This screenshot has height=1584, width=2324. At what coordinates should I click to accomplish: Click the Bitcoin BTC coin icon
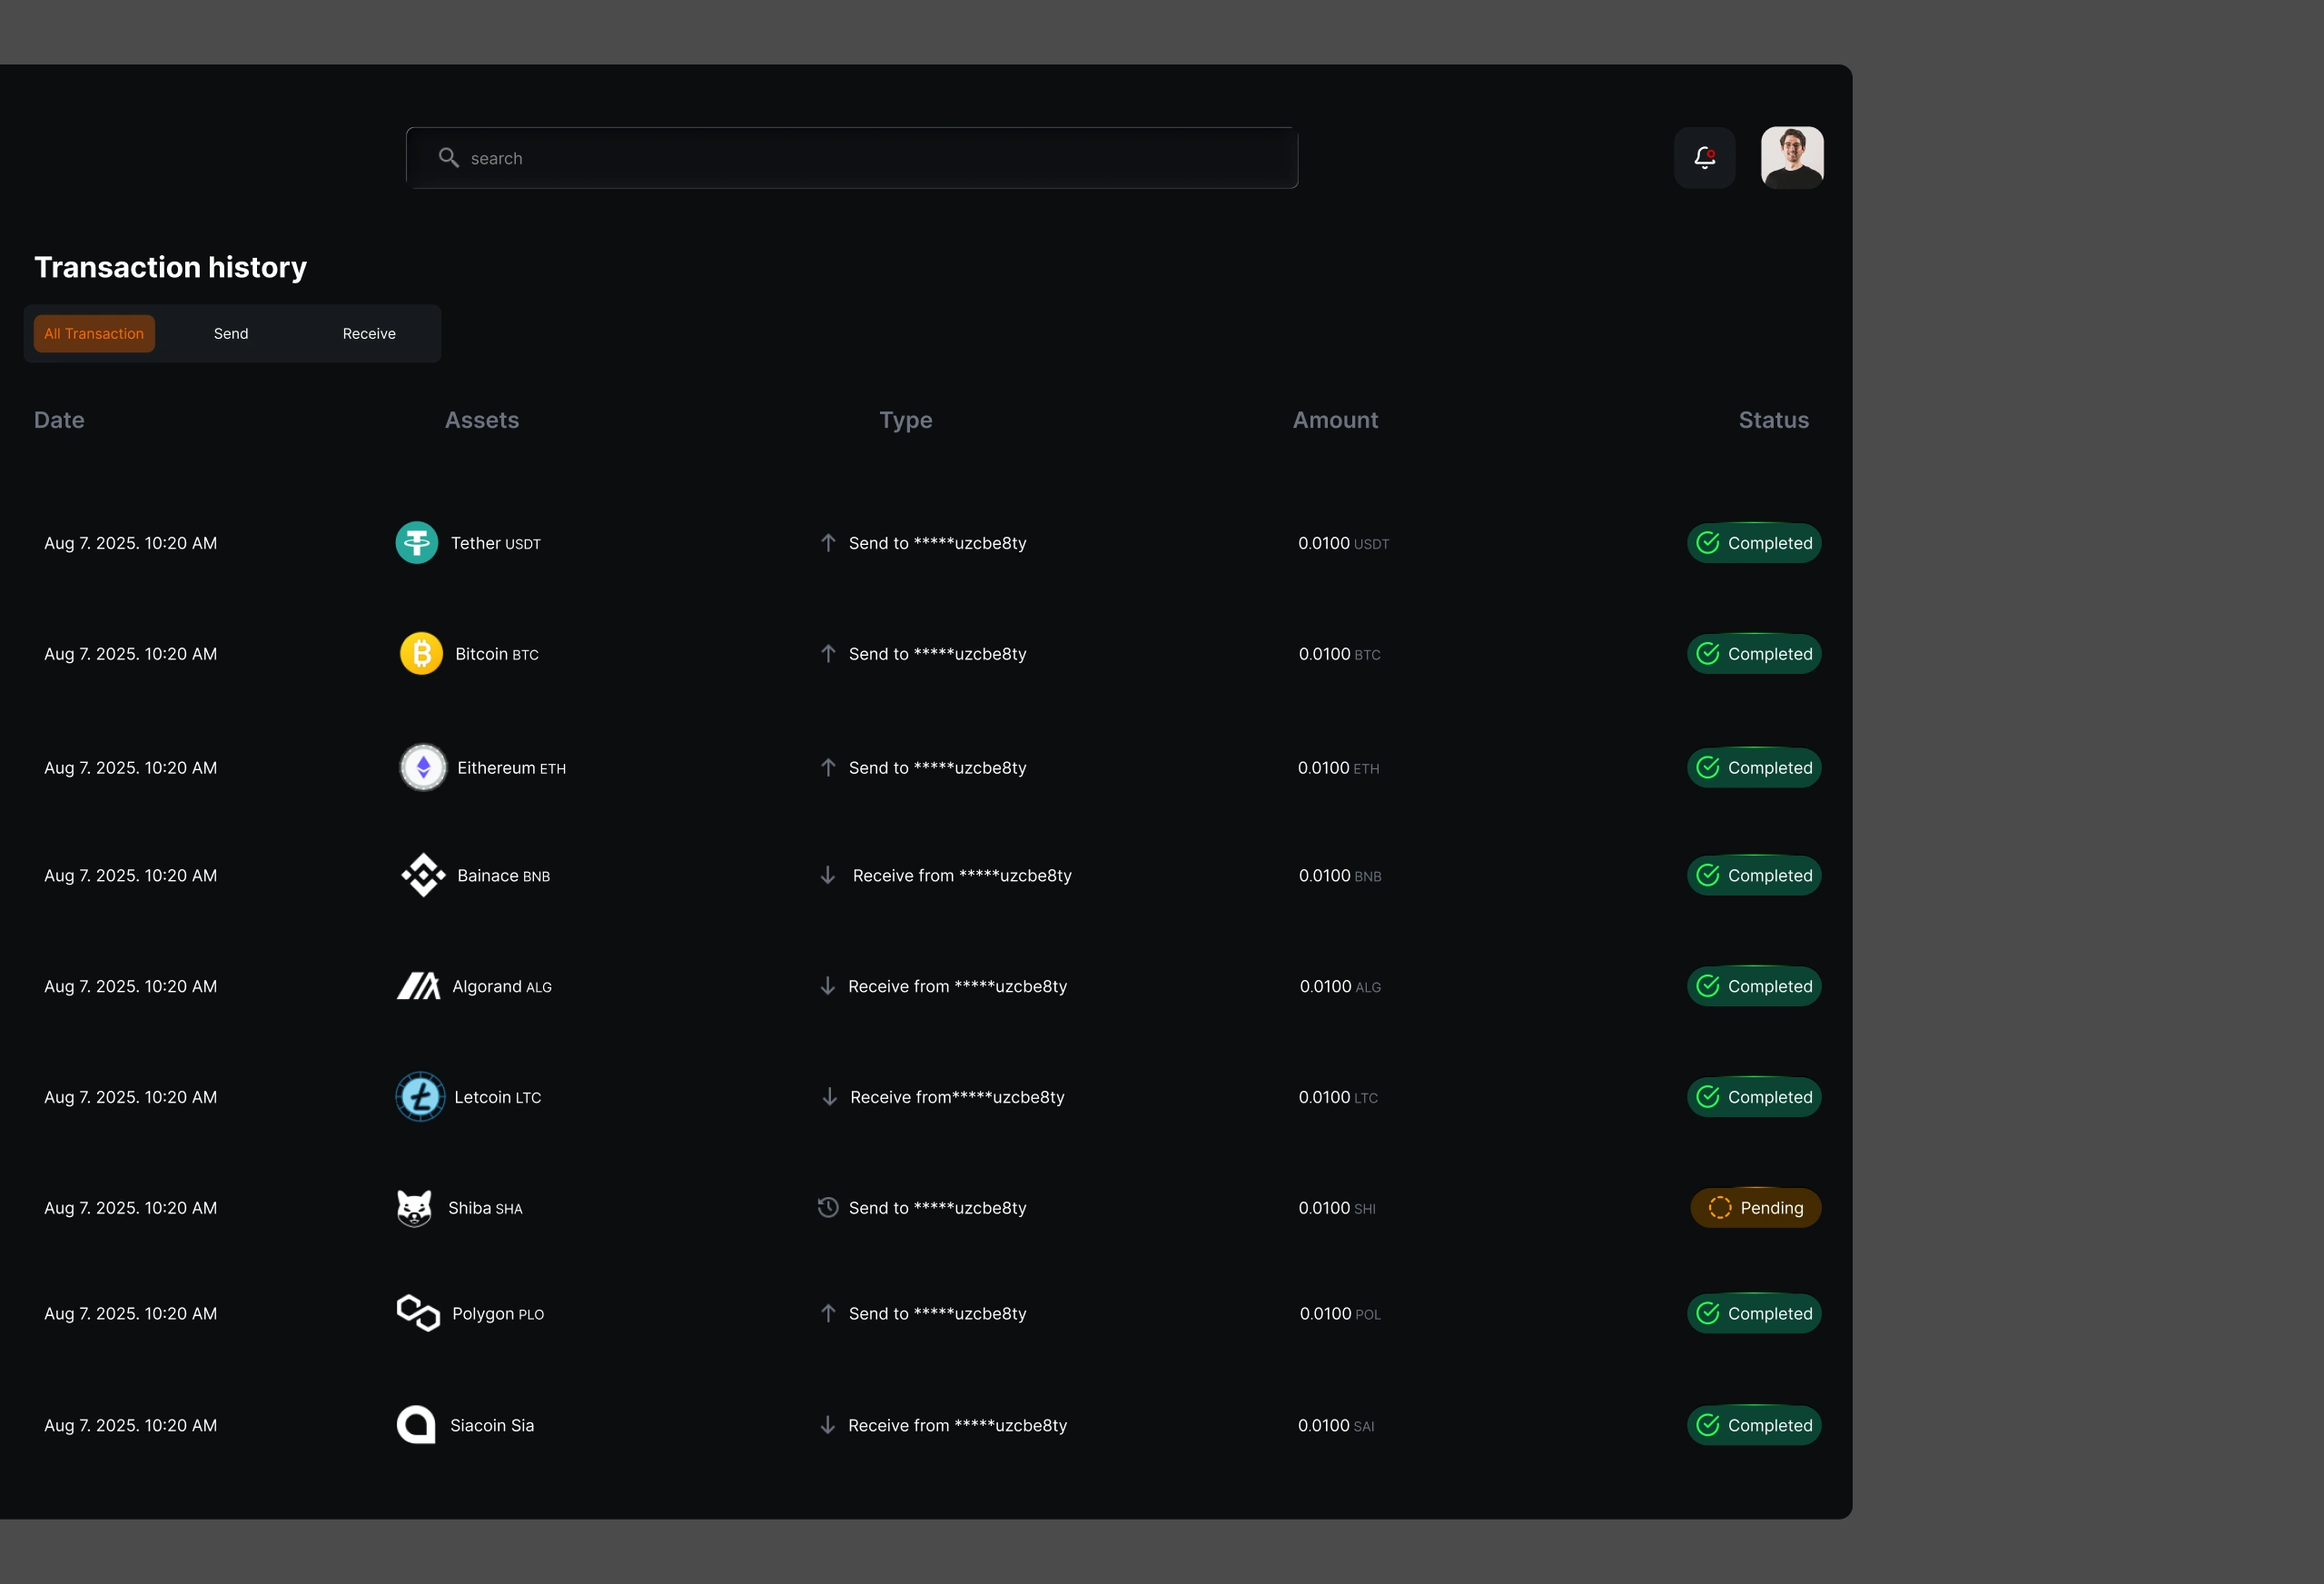421,654
